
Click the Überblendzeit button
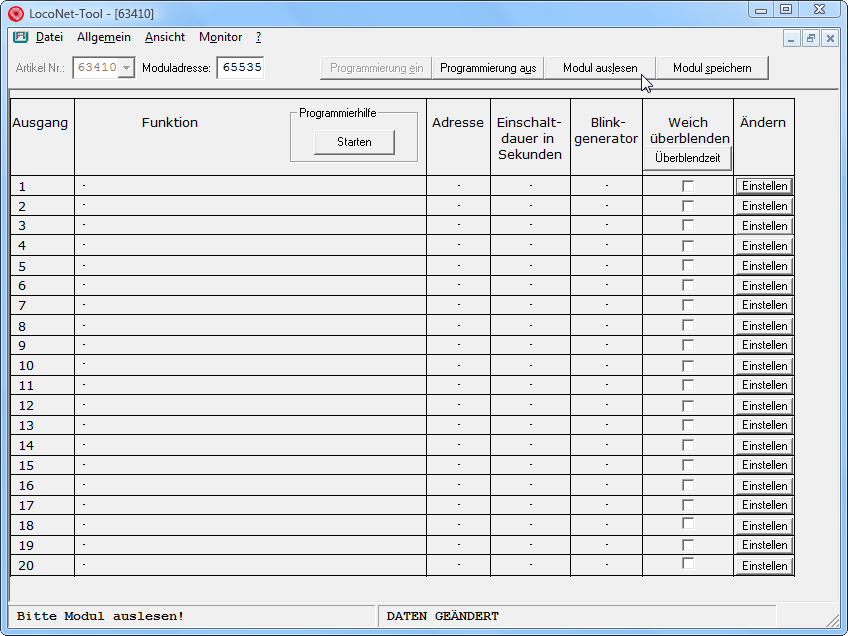(x=687, y=158)
